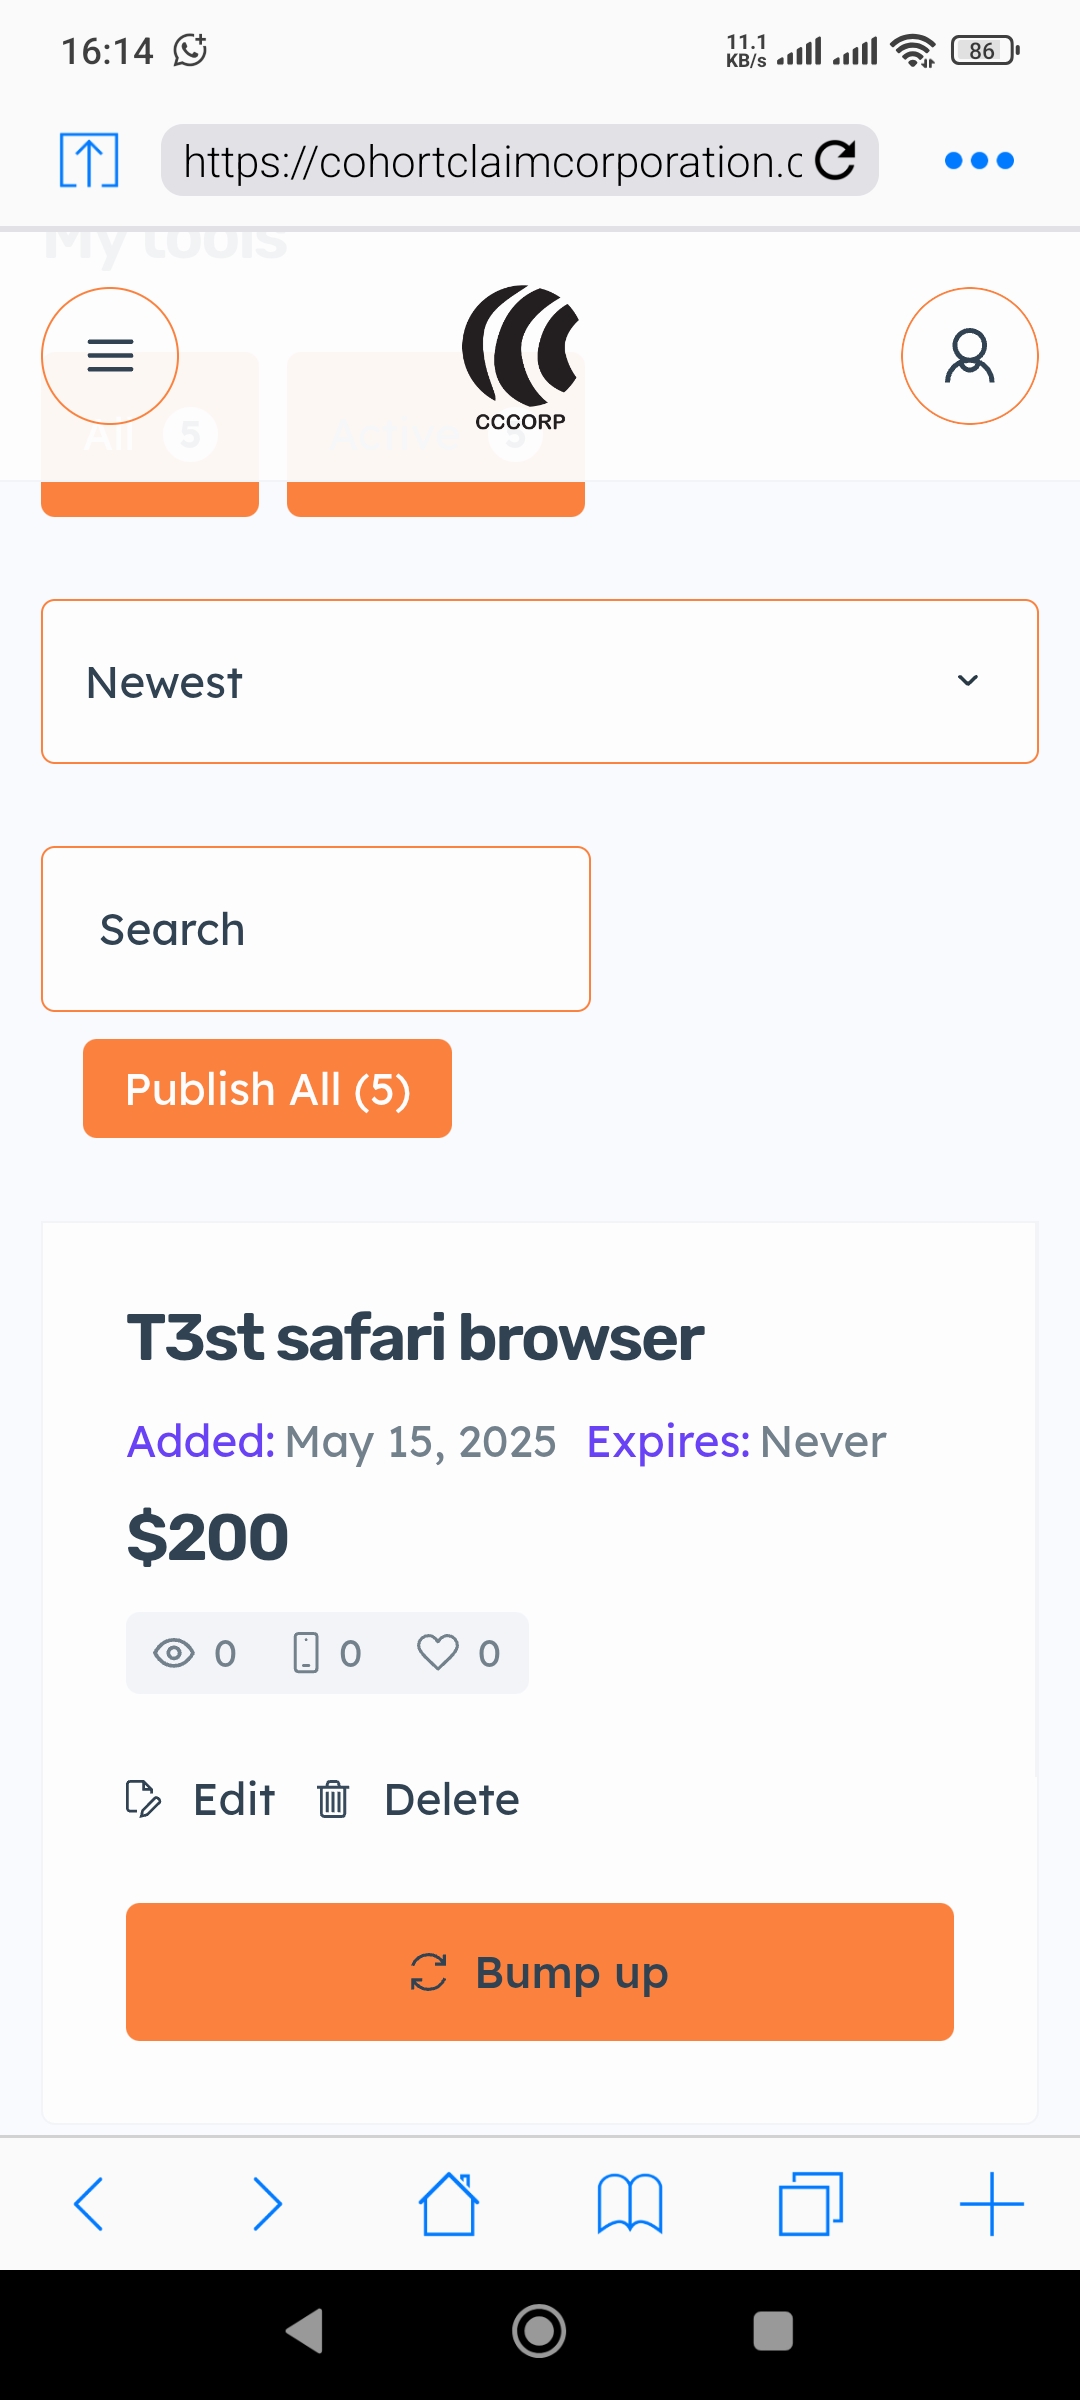This screenshot has width=1080, height=2400.
Task: Navigate back in browser
Action: click(x=89, y=2203)
